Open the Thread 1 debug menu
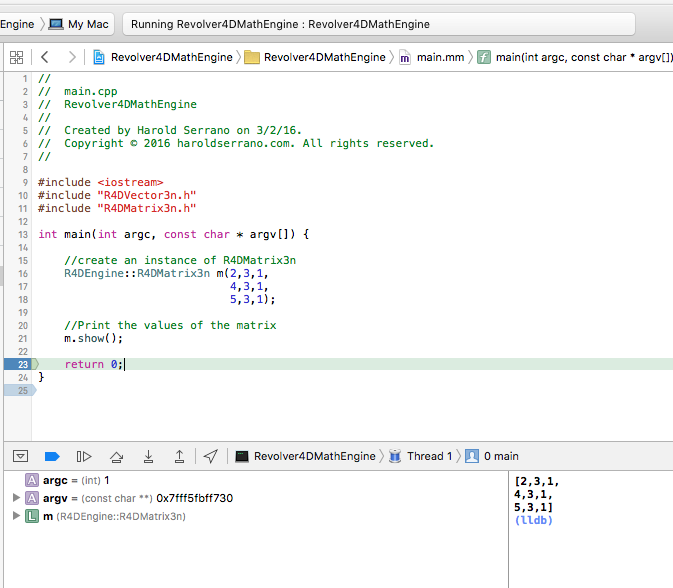The height and width of the screenshot is (588, 673). pos(429,456)
